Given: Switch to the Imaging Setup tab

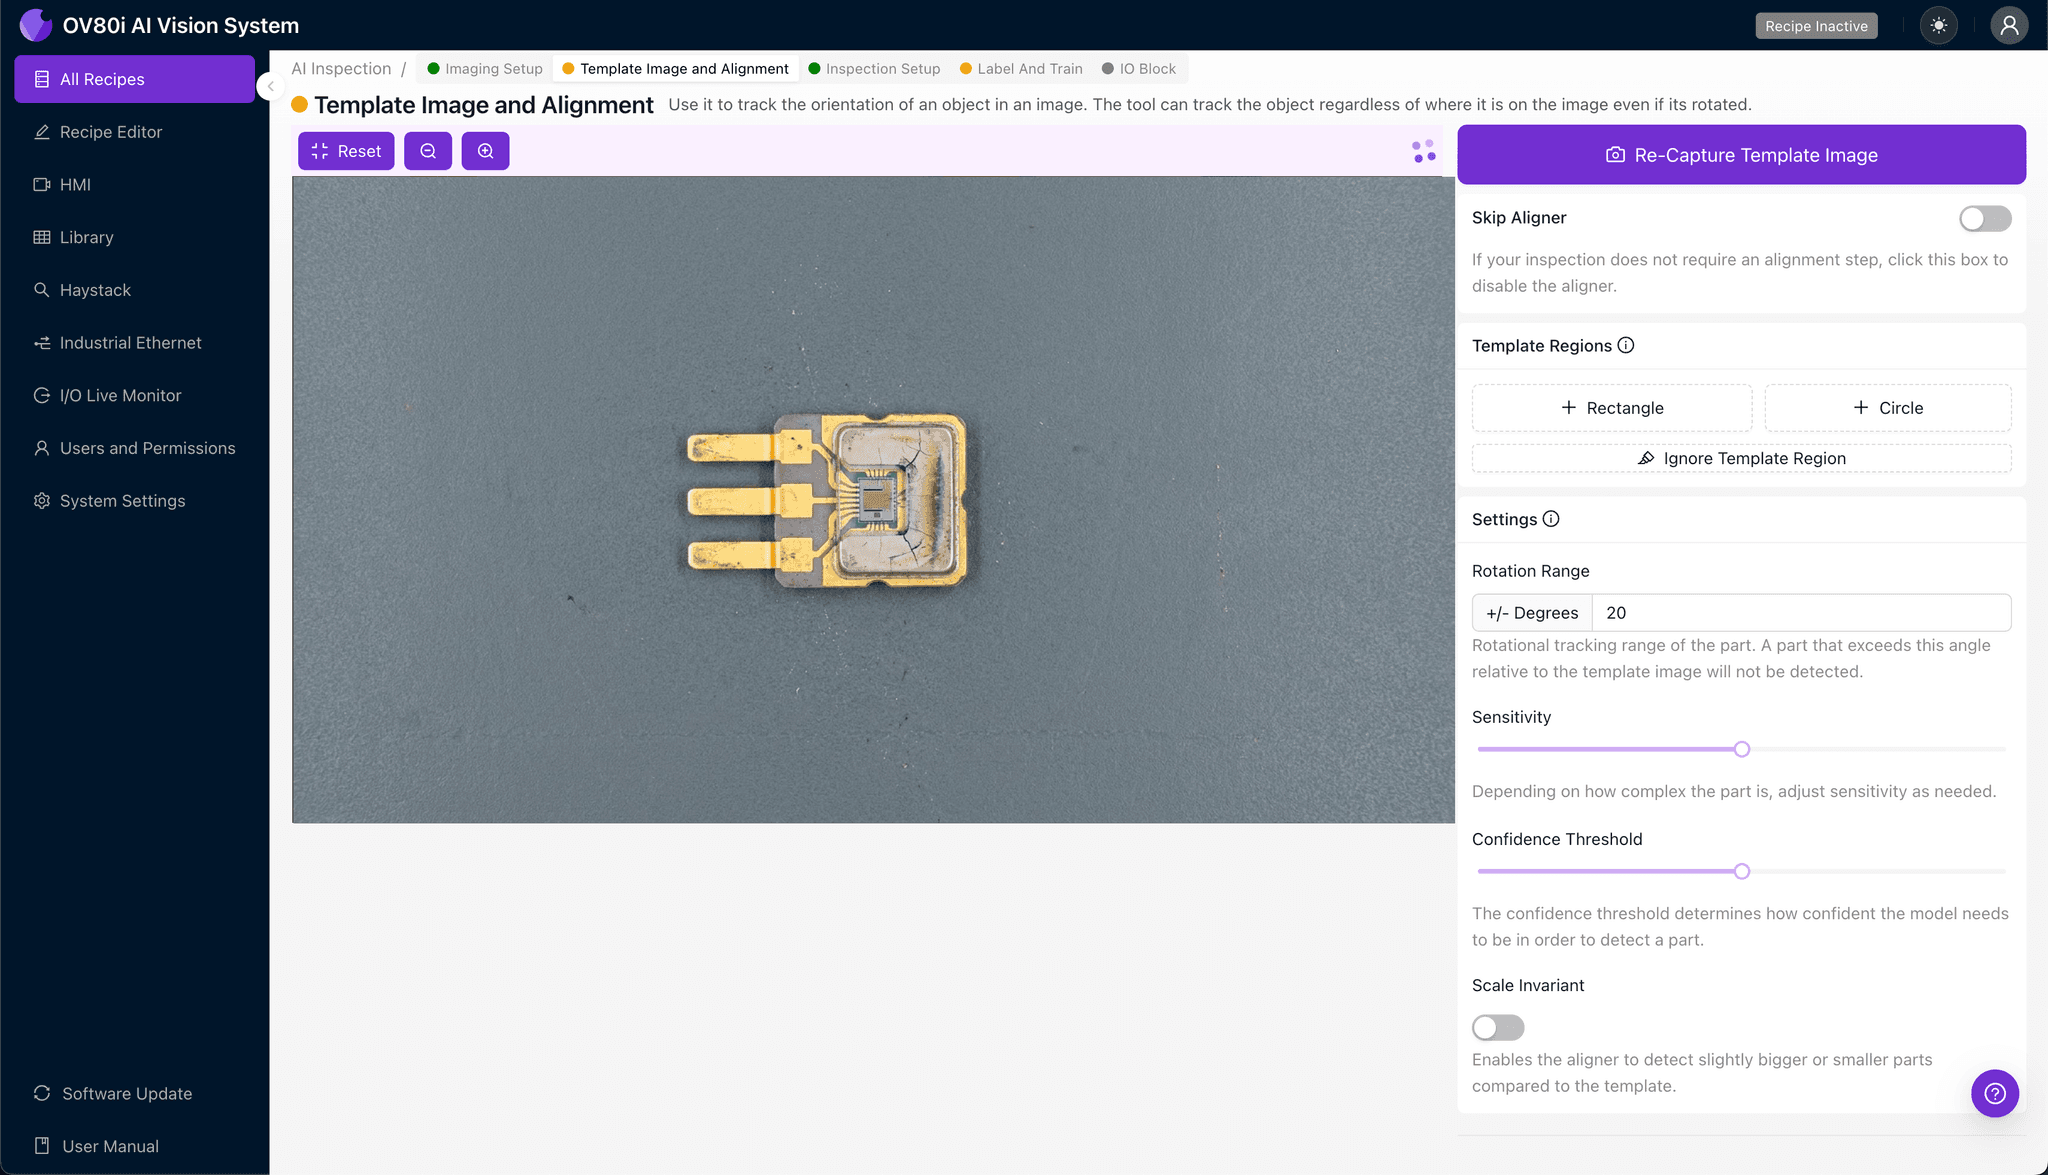Looking at the screenshot, I should (485, 69).
